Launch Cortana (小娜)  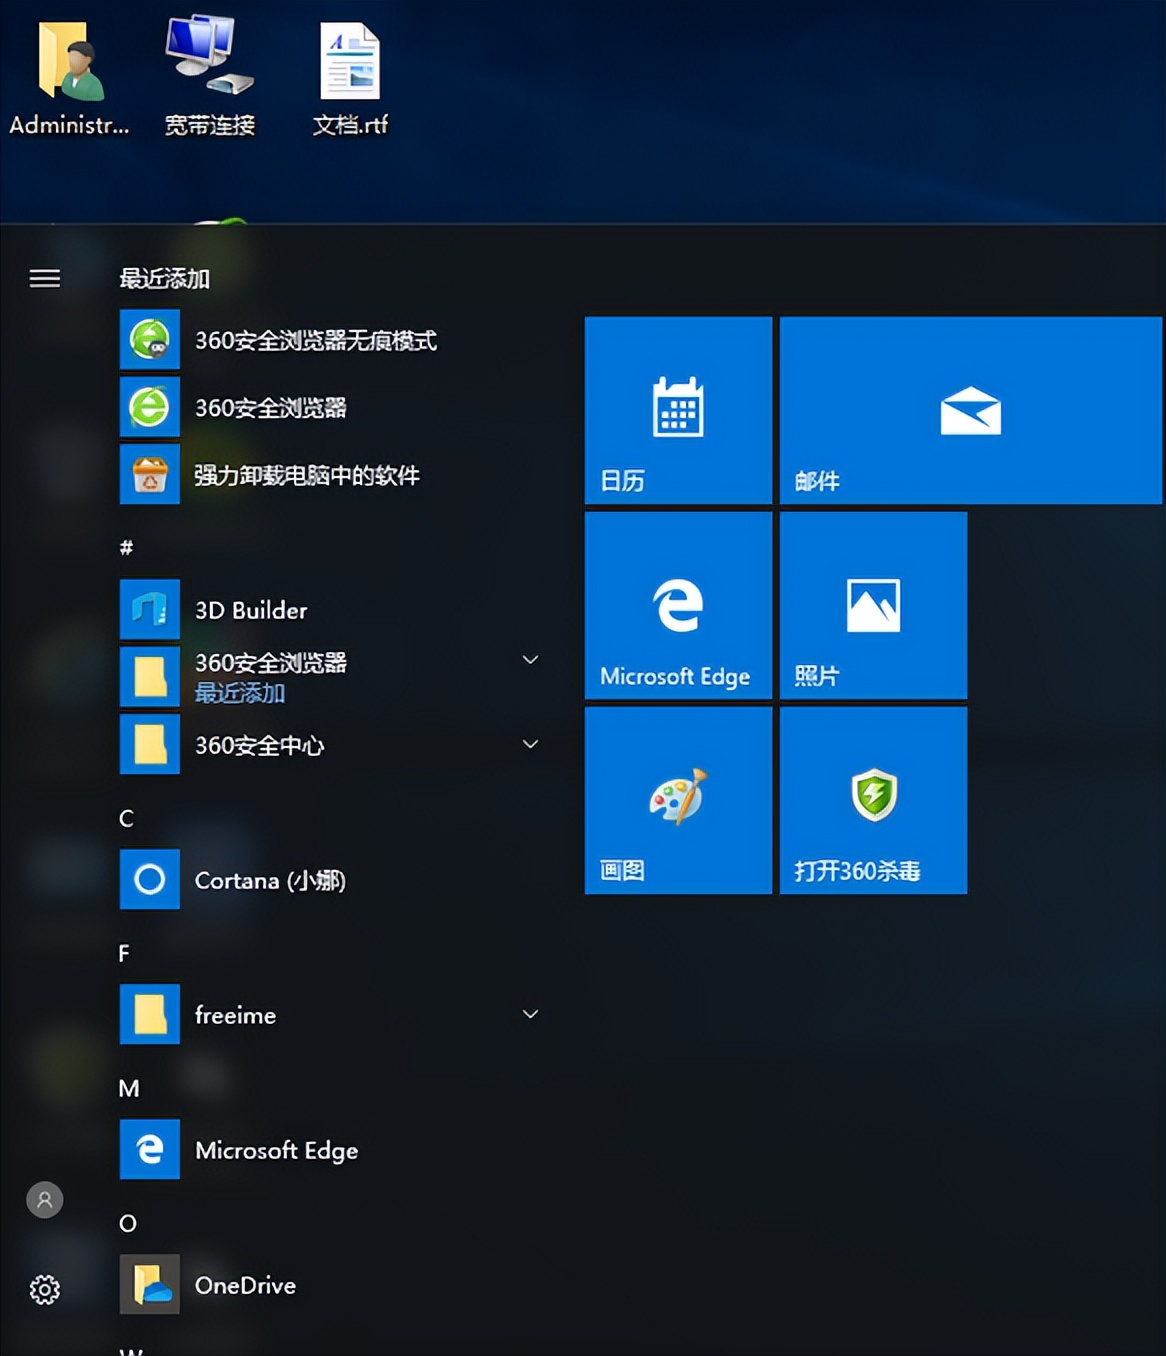point(269,880)
